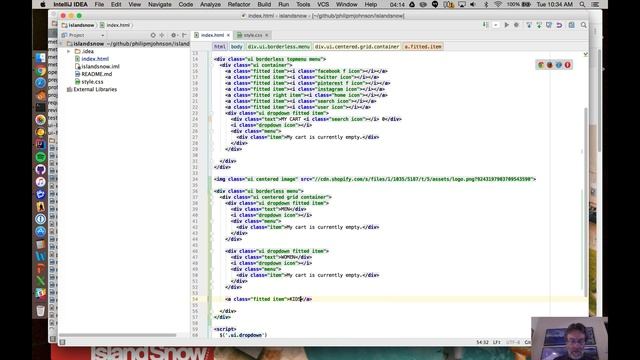Click the html breadcrumb
This screenshot has height=360, width=640.
click(x=220, y=47)
